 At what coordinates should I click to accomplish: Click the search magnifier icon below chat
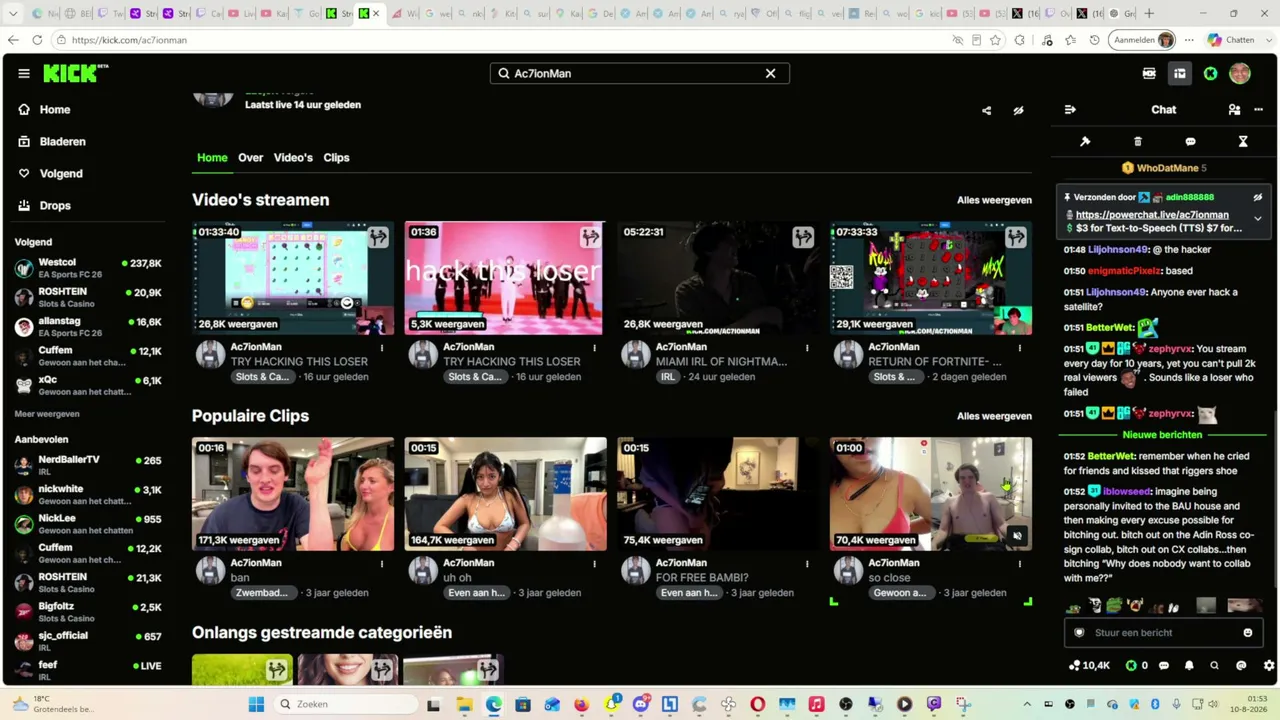1215,665
